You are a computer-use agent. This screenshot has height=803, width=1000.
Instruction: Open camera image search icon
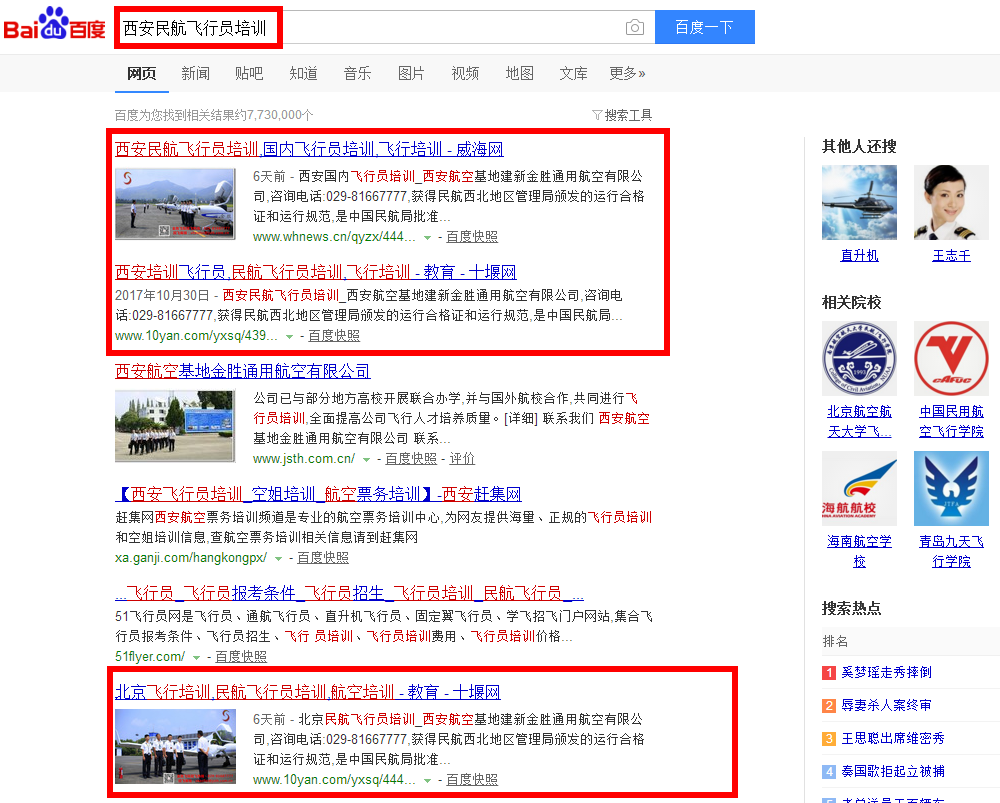(635, 27)
